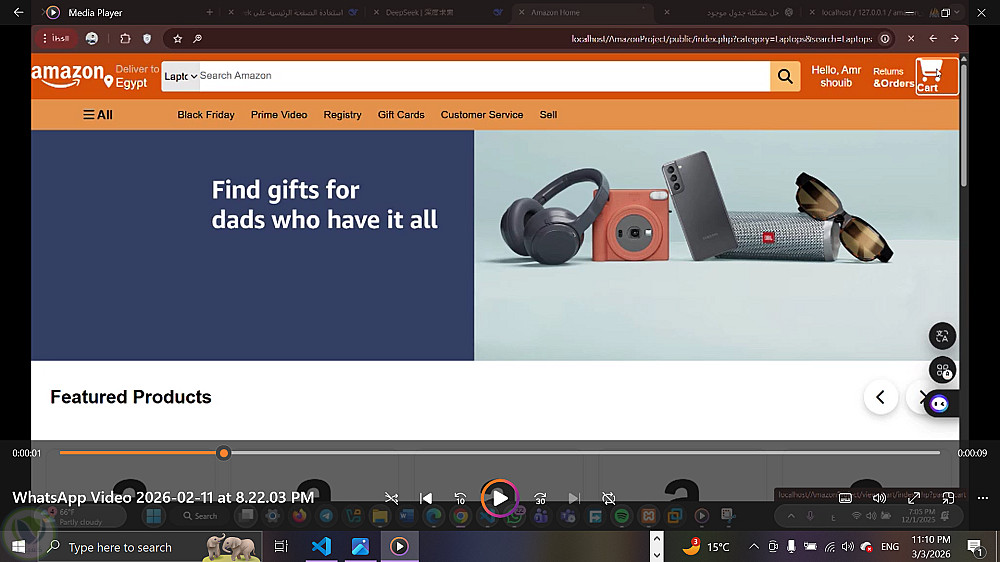Screen dimensions: 1000x562
Task: Click Deliver to Egypt location
Action: pos(131,76)
